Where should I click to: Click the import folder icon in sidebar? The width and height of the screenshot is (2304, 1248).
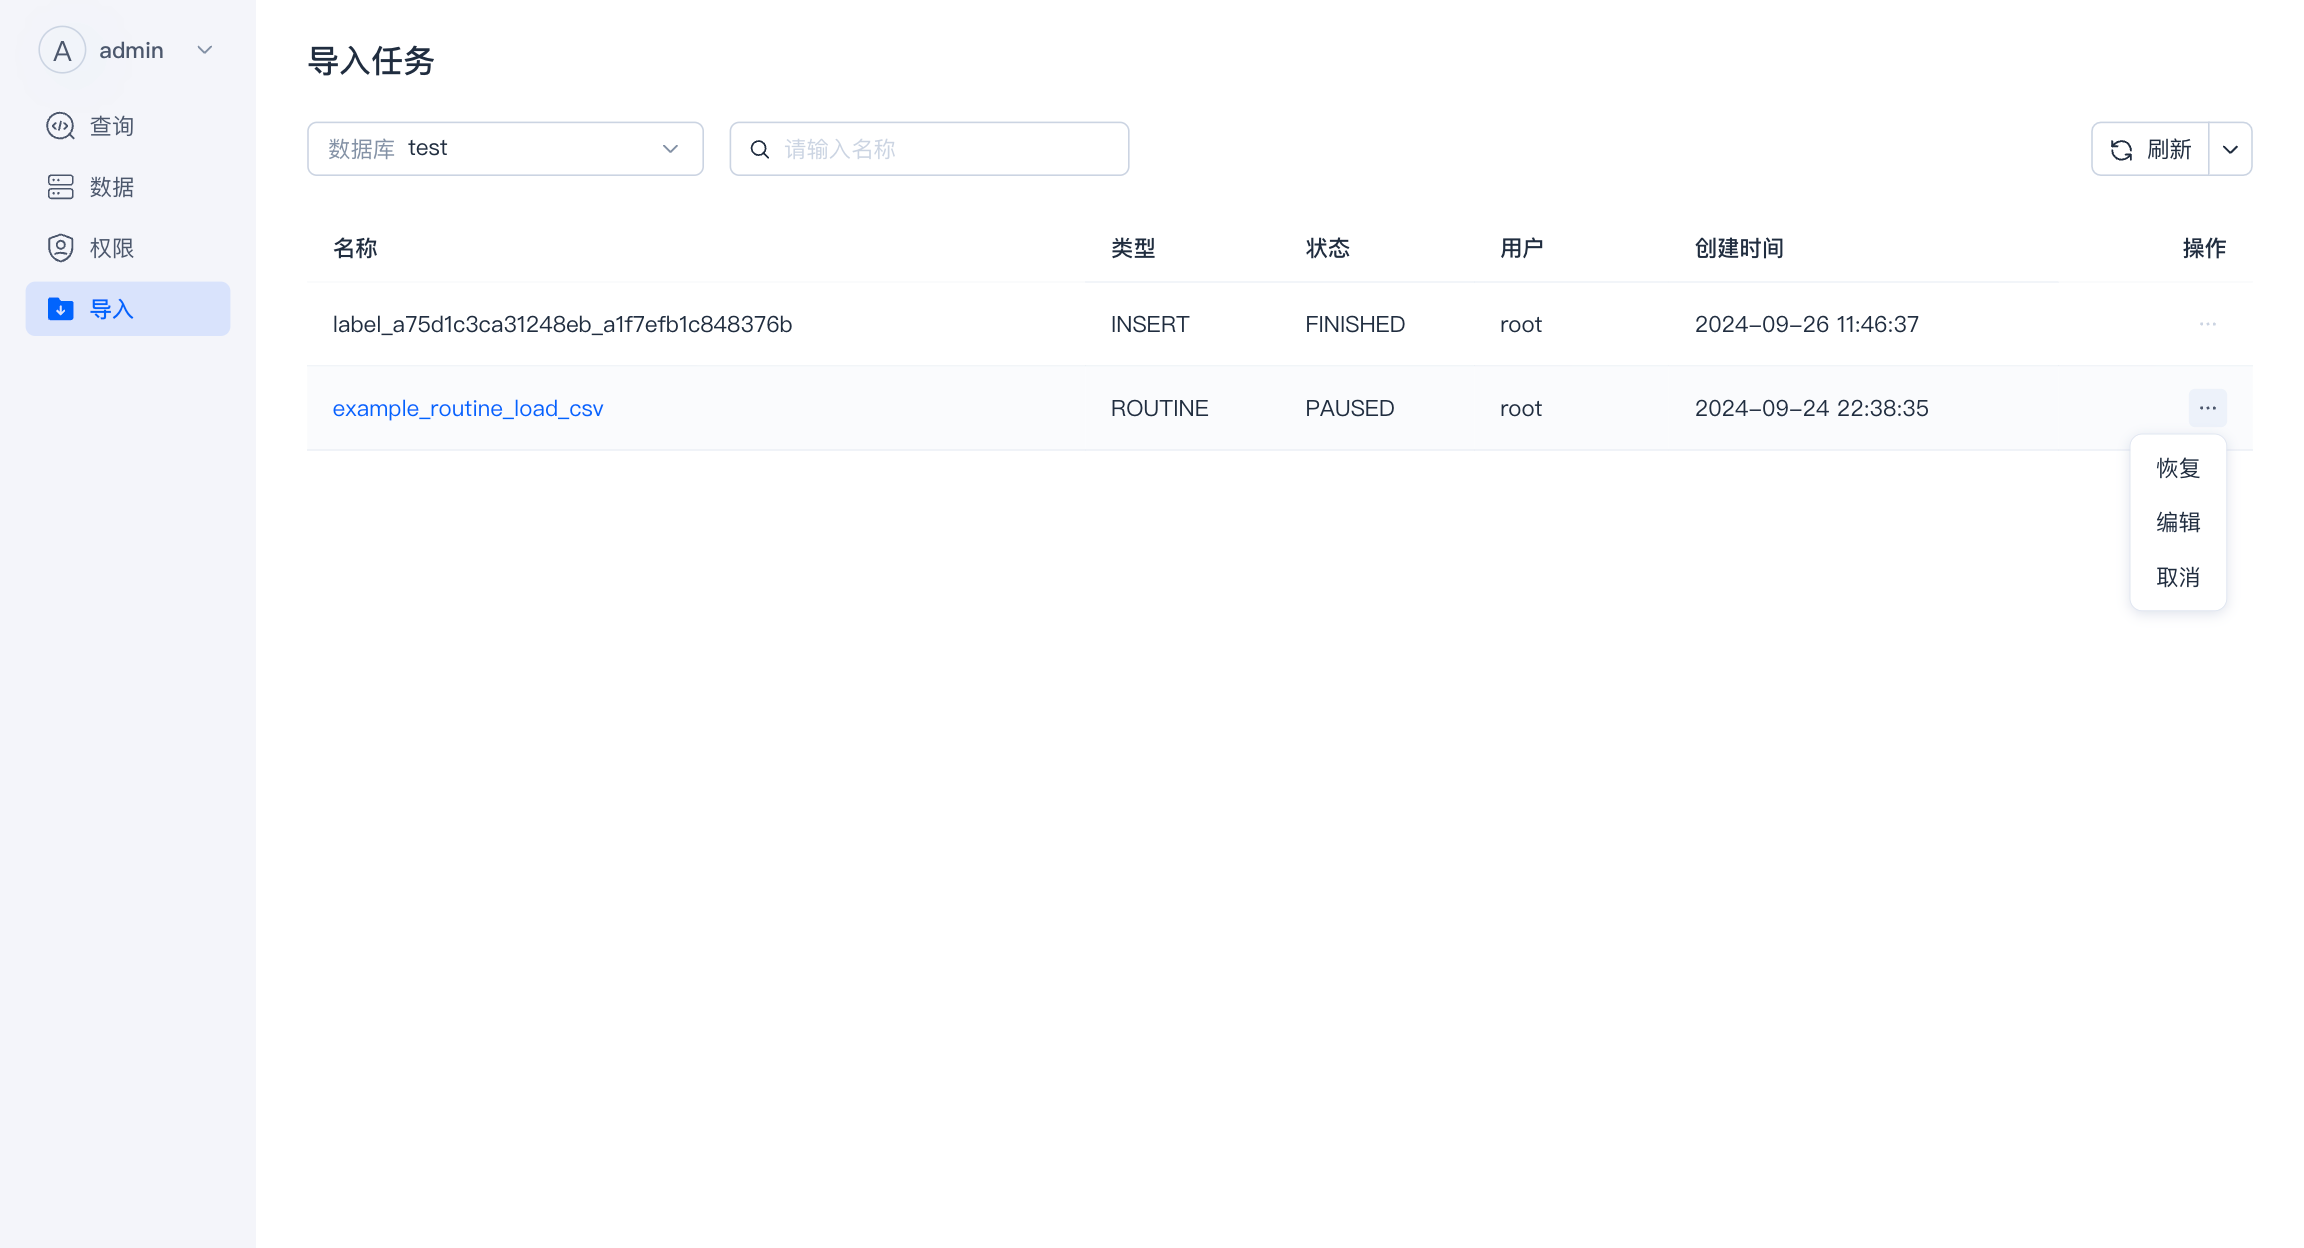pos(61,309)
